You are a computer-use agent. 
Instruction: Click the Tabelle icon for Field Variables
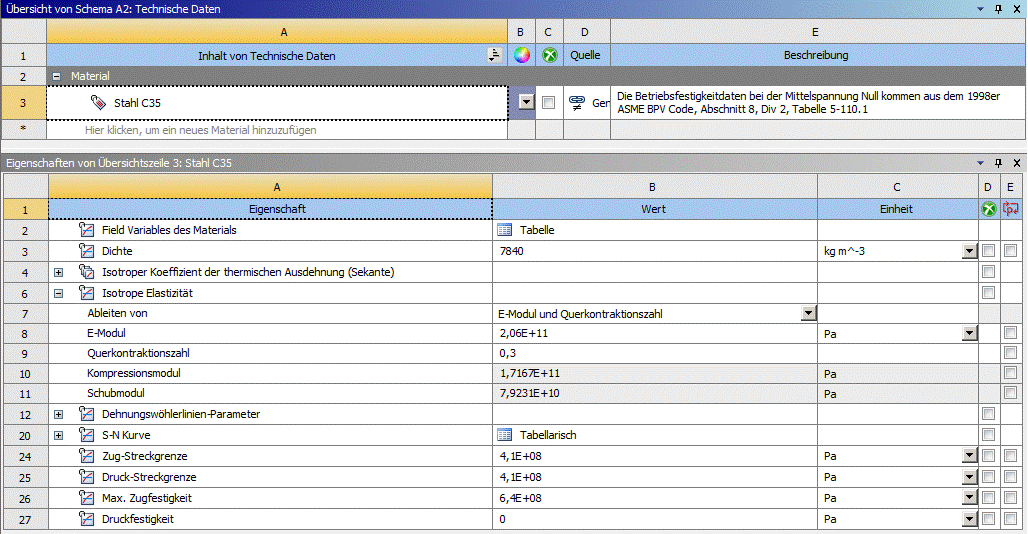tap(505, 230)
